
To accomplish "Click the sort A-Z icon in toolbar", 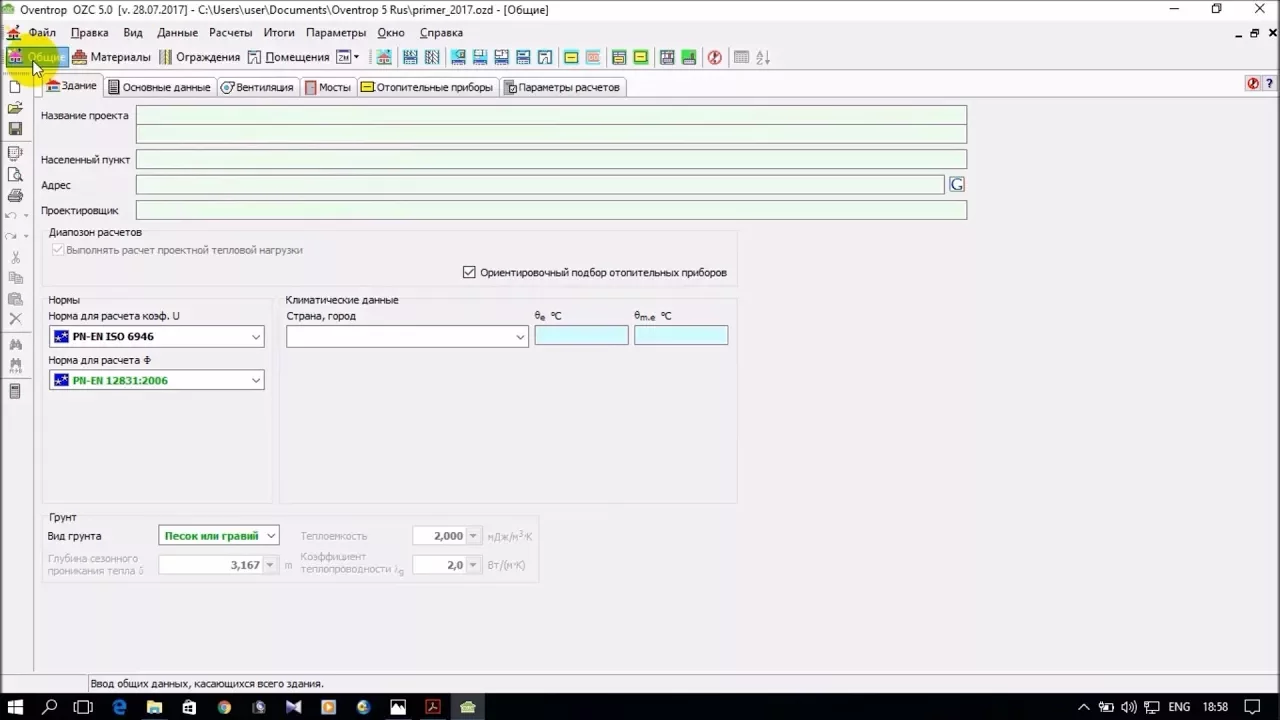I will pyautogui.click(x=763, y=57).
